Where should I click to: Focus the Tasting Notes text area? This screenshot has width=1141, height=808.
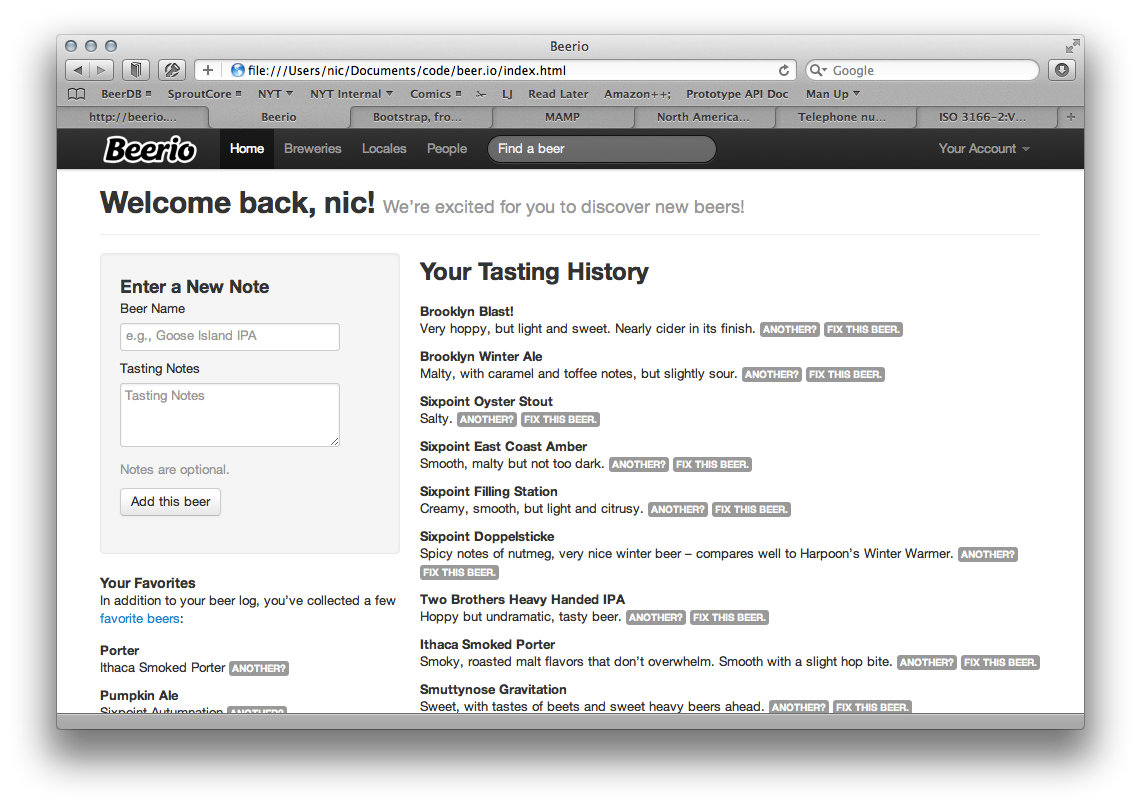pyautogui.click(x=230, y=415)
